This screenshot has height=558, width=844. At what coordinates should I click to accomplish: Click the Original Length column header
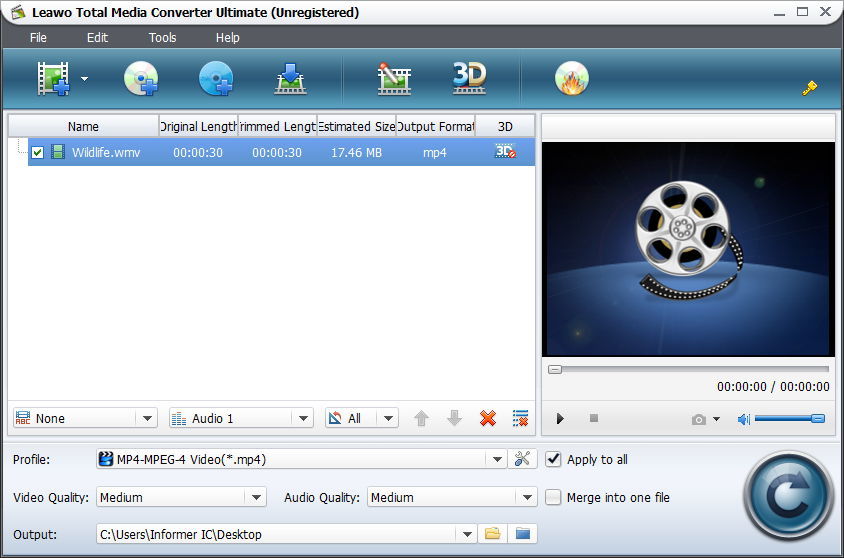click(199, 126)
